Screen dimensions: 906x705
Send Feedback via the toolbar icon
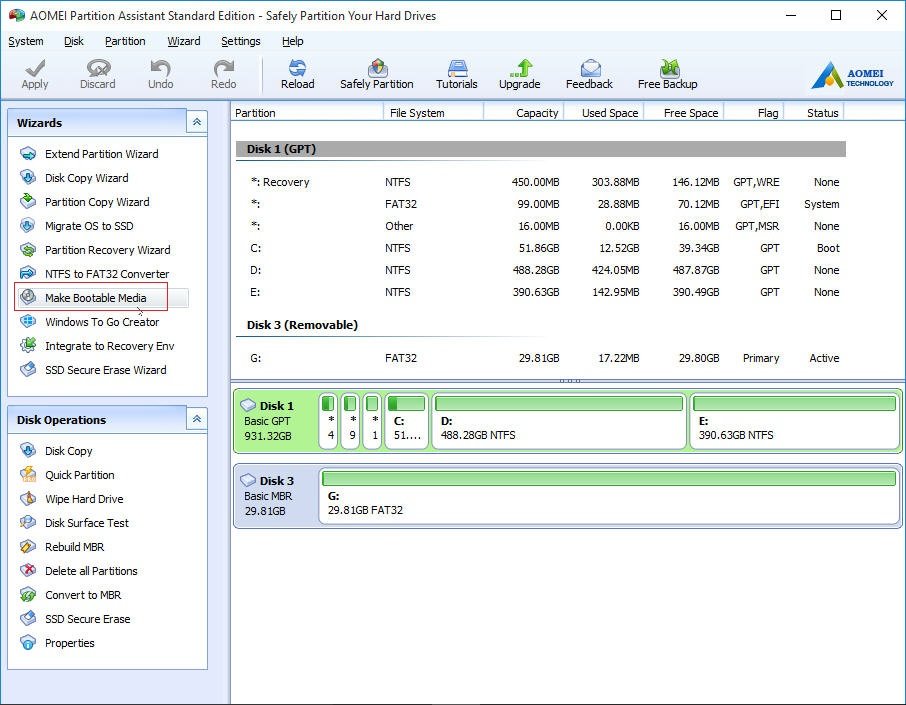pos(589,73)
